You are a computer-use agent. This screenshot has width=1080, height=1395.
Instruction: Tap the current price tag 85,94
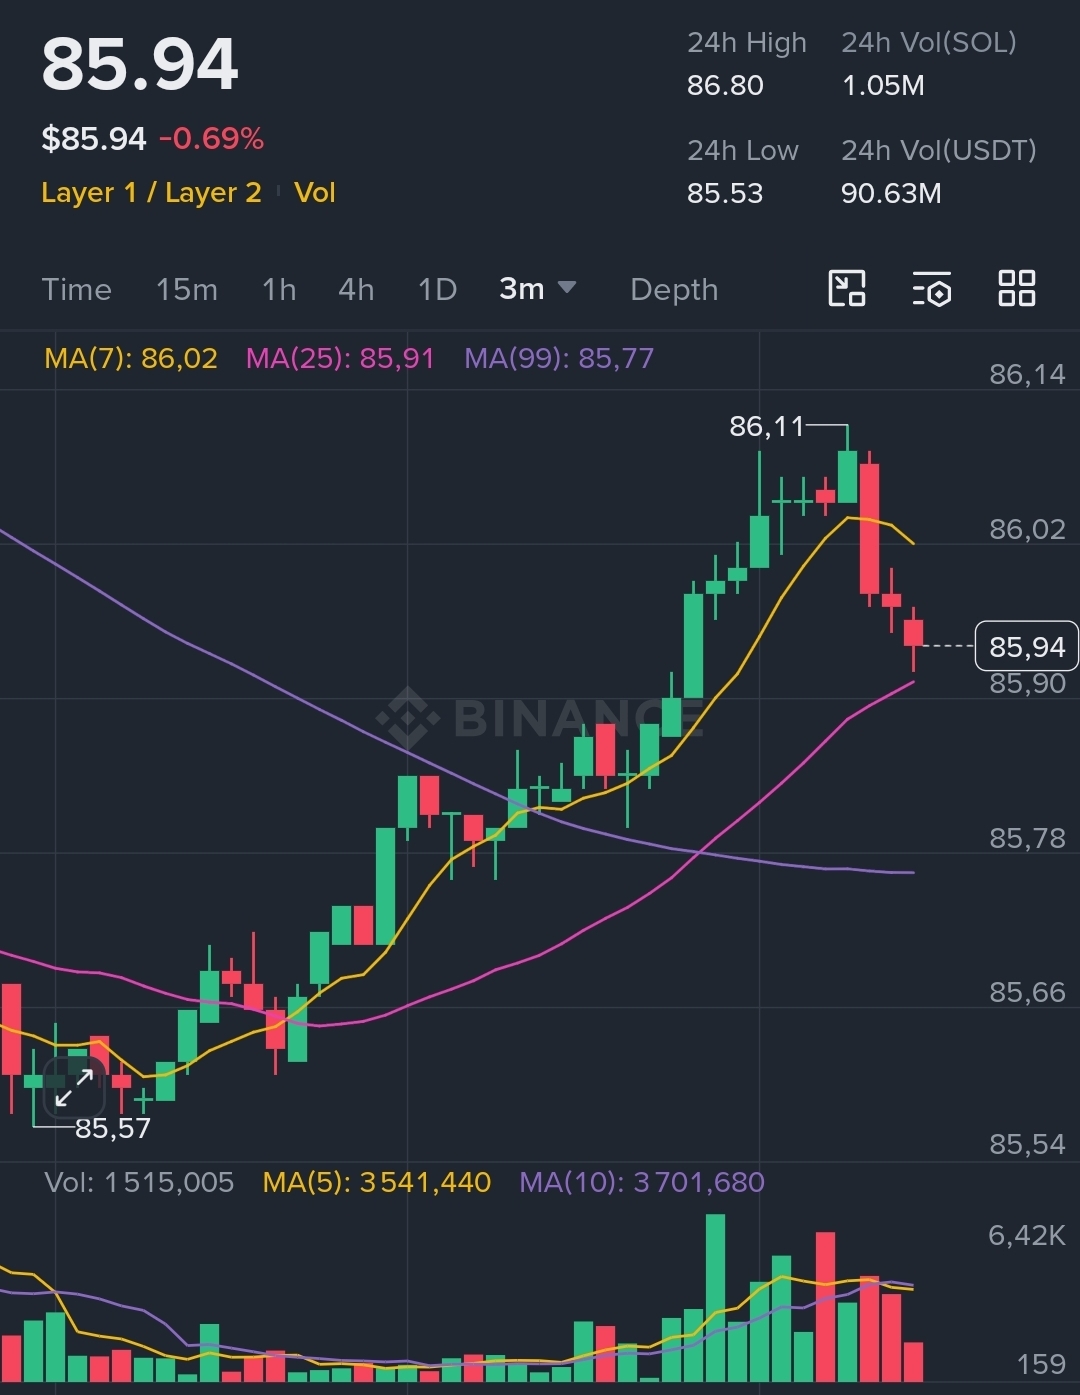(1027, 647)
